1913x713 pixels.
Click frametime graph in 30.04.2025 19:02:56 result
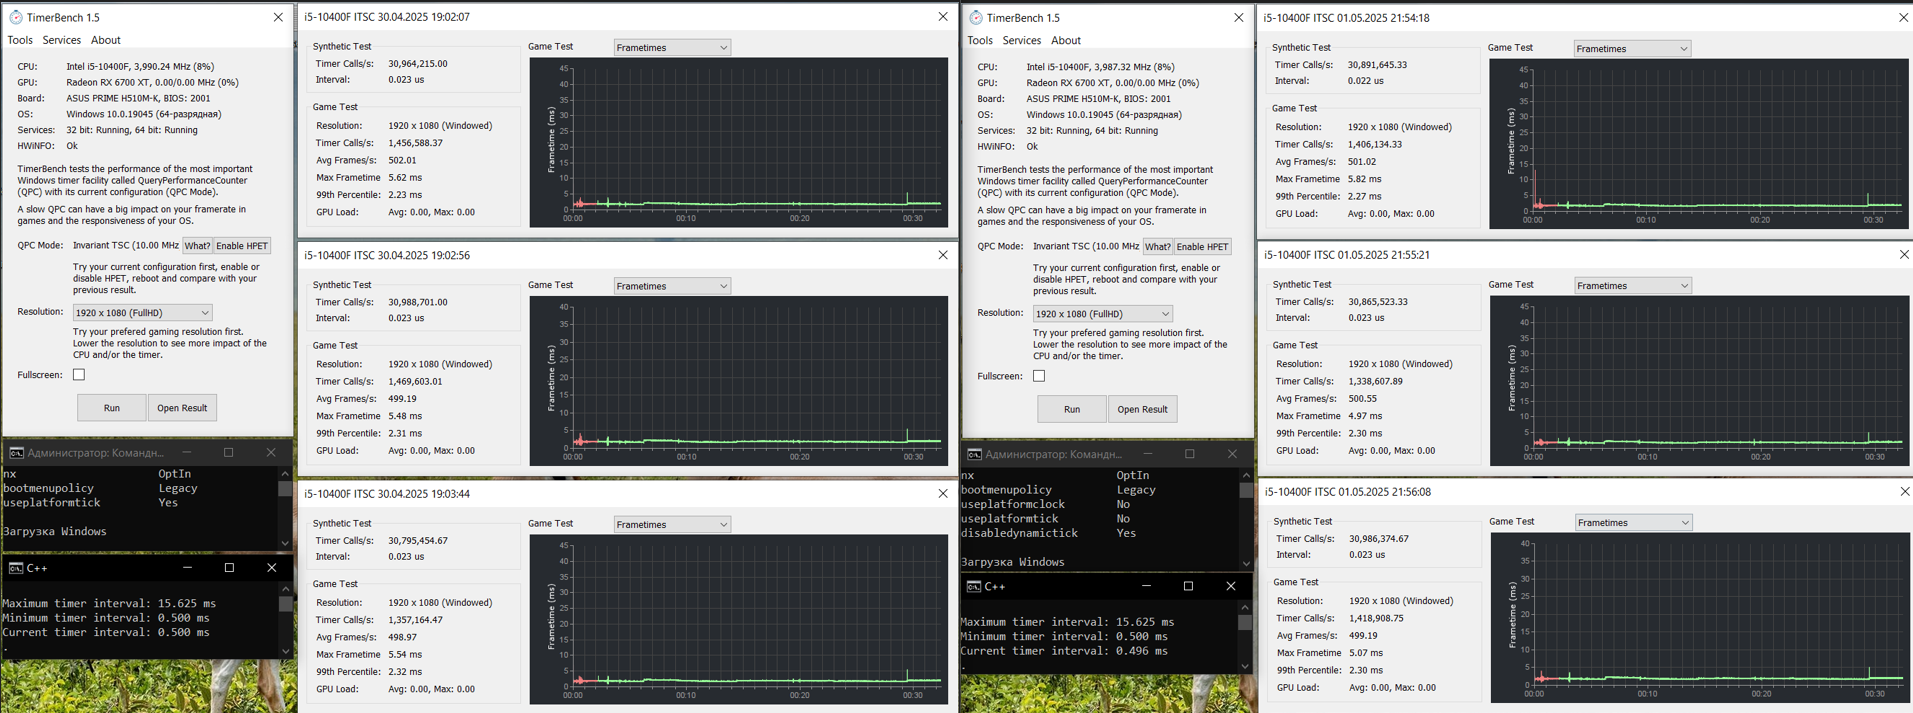point(738,380)
